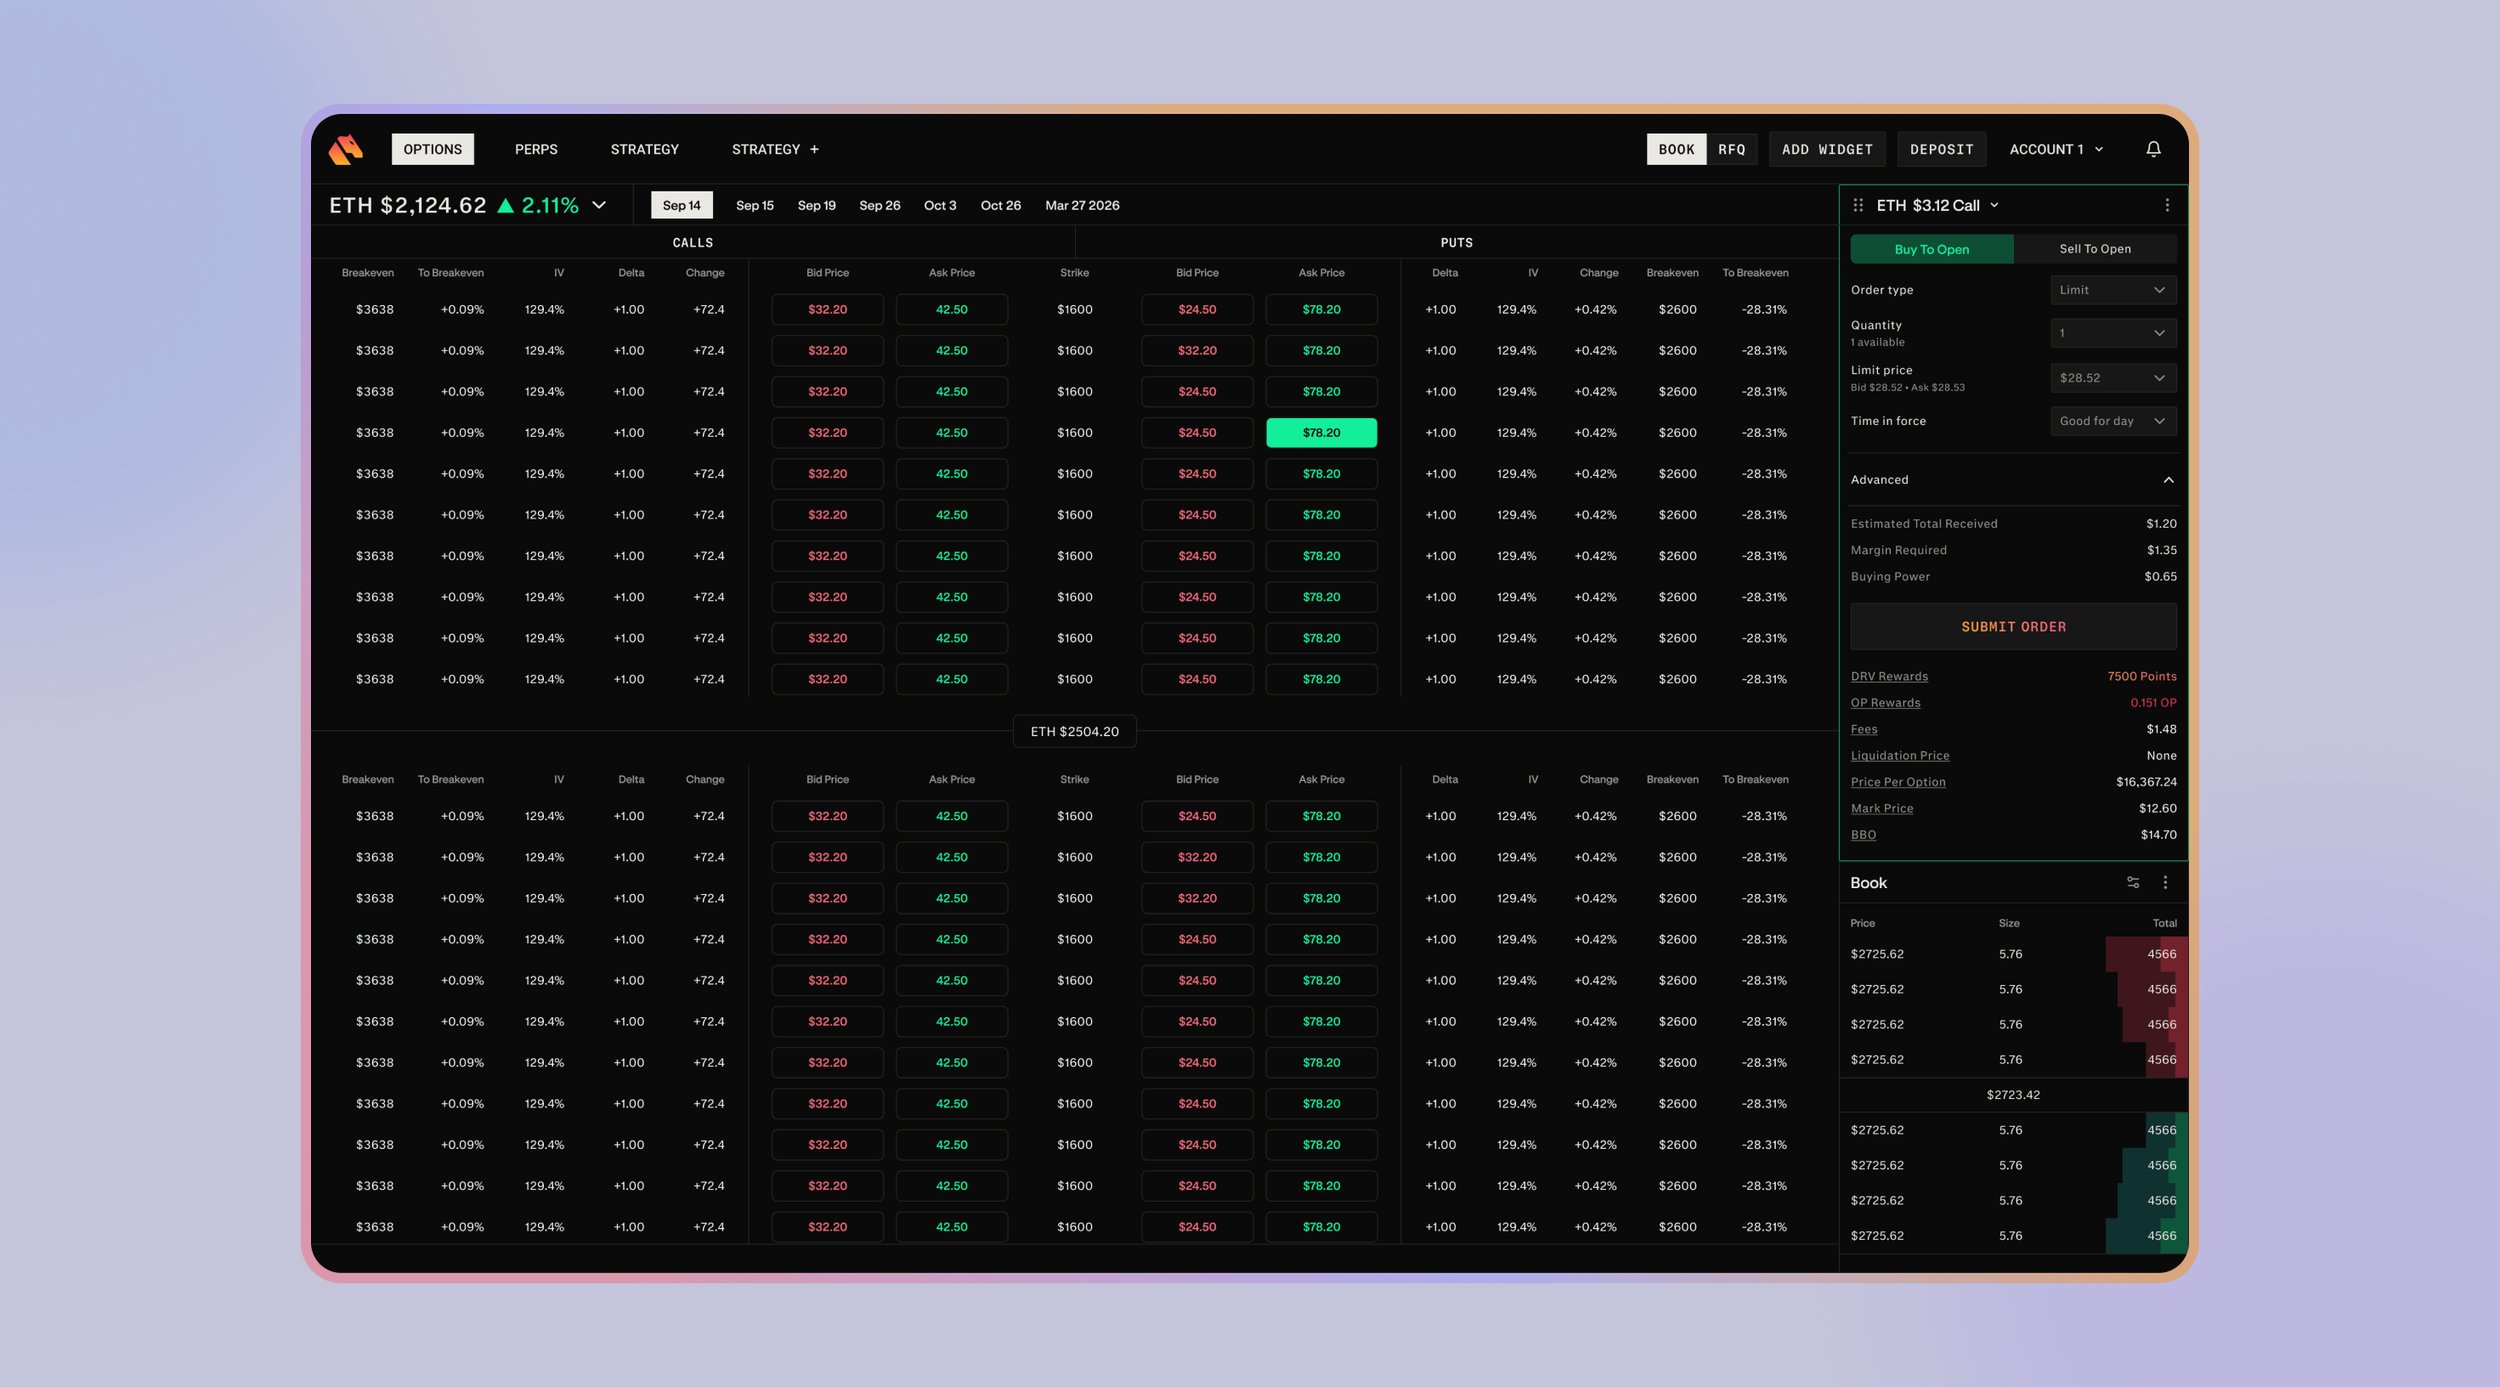The height and width of the screenshot is (1387, 2500).
Task: Click the app logo in the top left
Action: tap(345, 149)
